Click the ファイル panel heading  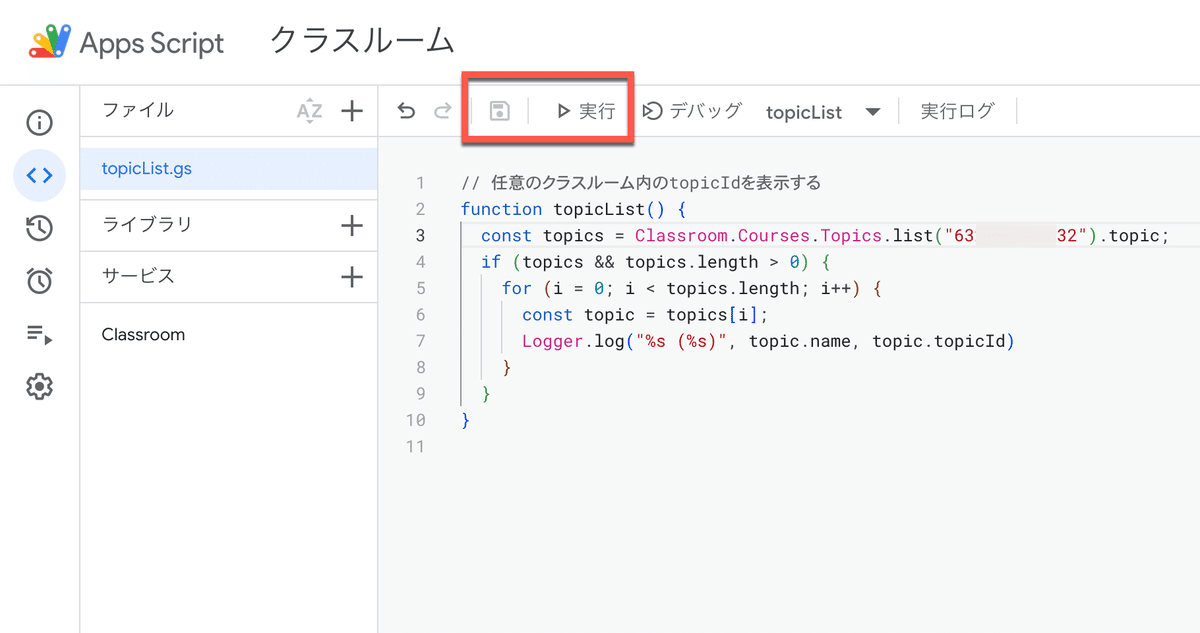pyautogui.click(x=138, y=110)
